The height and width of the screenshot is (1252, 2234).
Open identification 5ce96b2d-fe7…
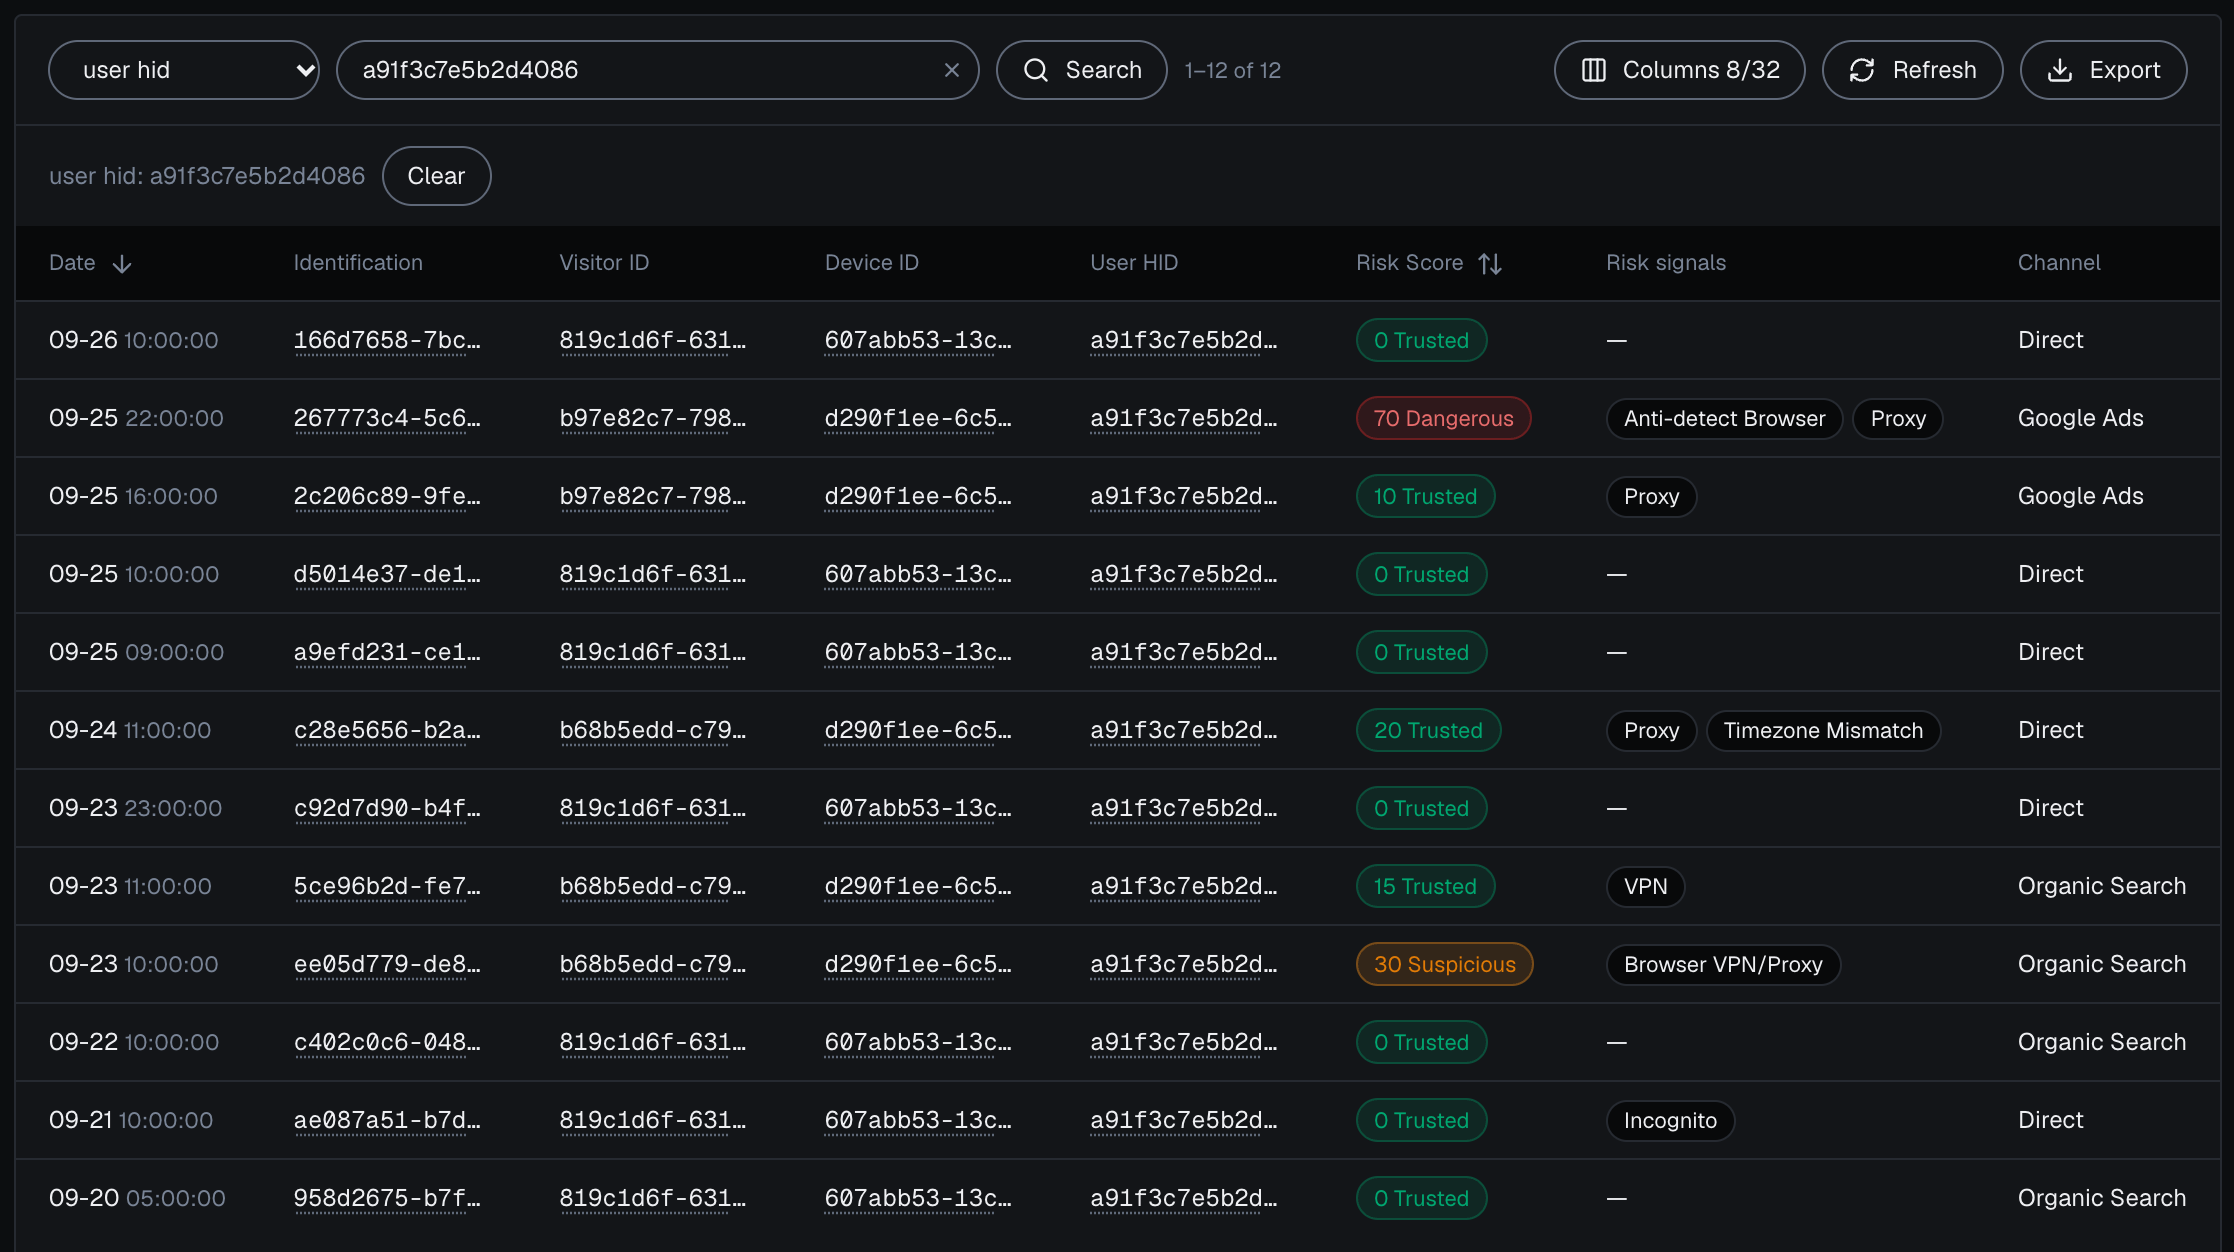click(387, 886)
